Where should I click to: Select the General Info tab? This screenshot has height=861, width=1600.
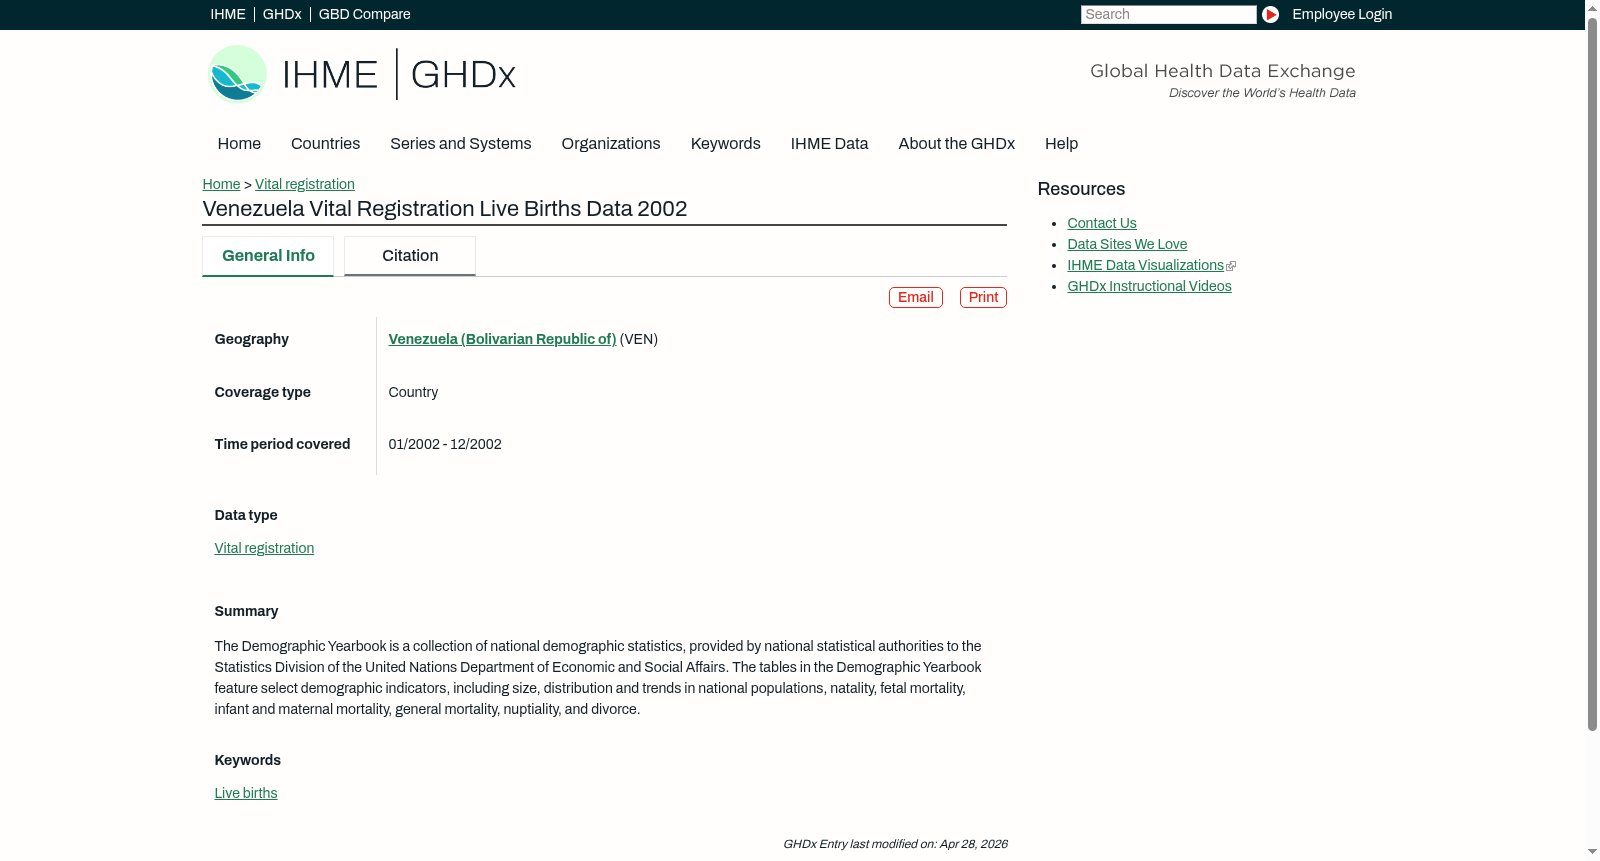268,256
